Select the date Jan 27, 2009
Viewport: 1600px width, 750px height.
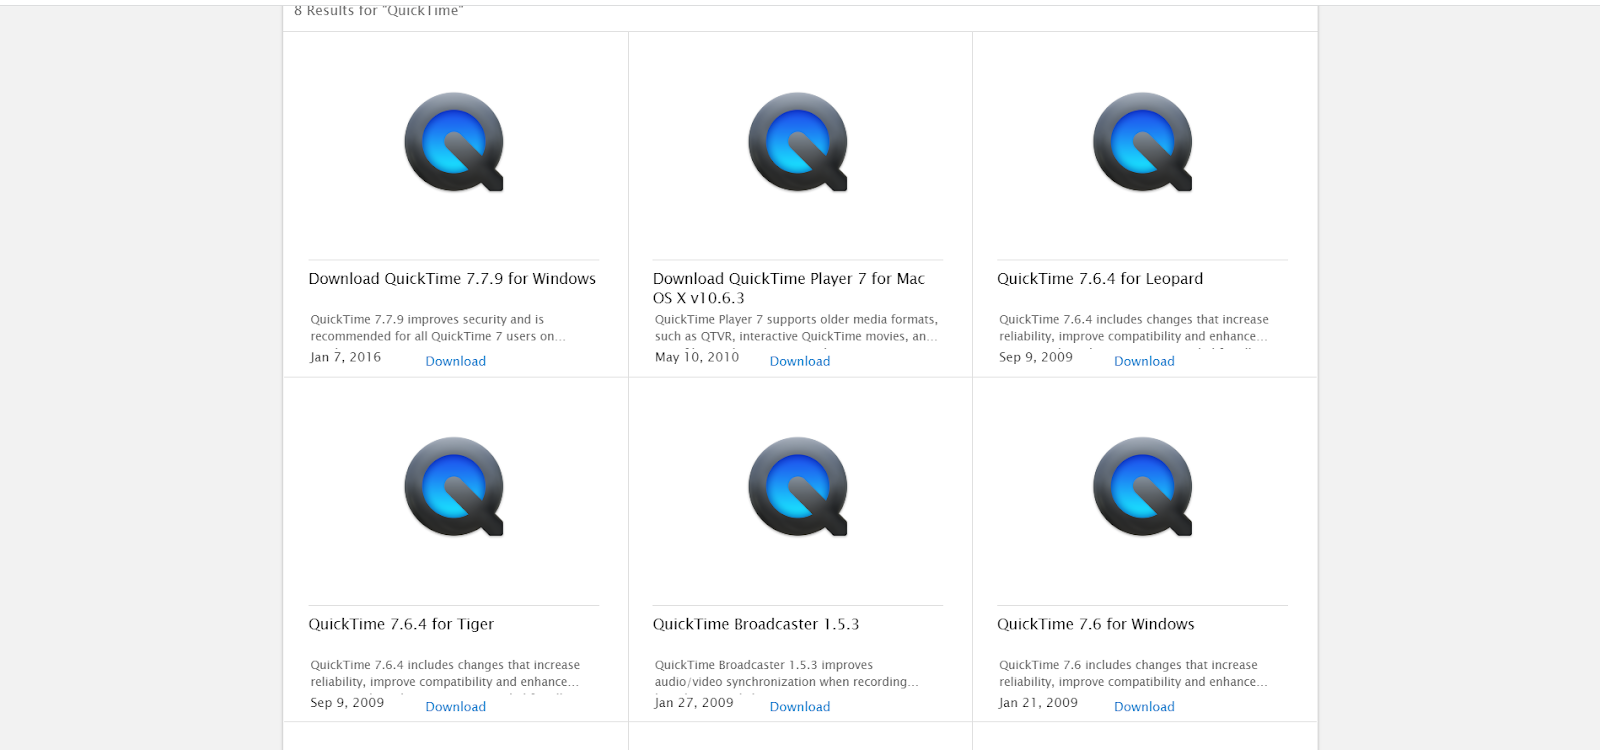(x=694, y=702)
